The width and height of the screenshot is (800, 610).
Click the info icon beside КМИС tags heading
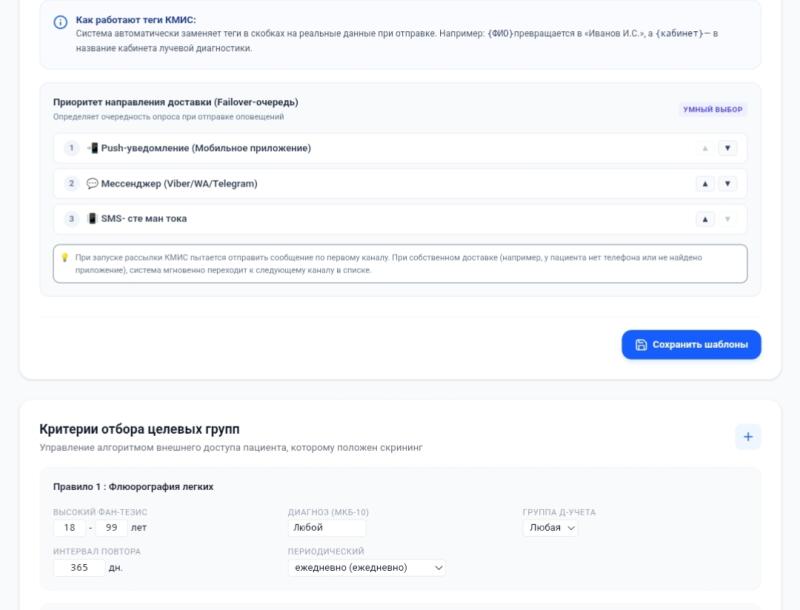[60, 22]
